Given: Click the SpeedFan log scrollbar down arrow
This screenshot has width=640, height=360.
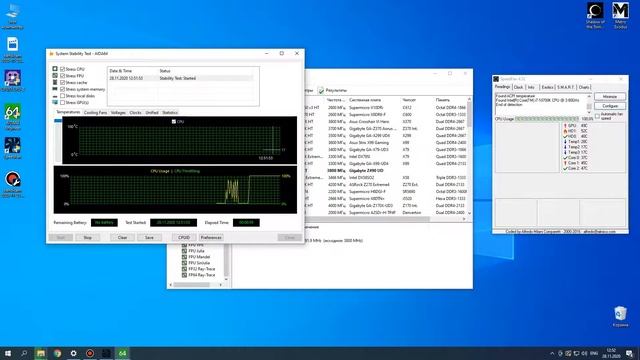Looking at the screenshot, I should click(589, 112).
